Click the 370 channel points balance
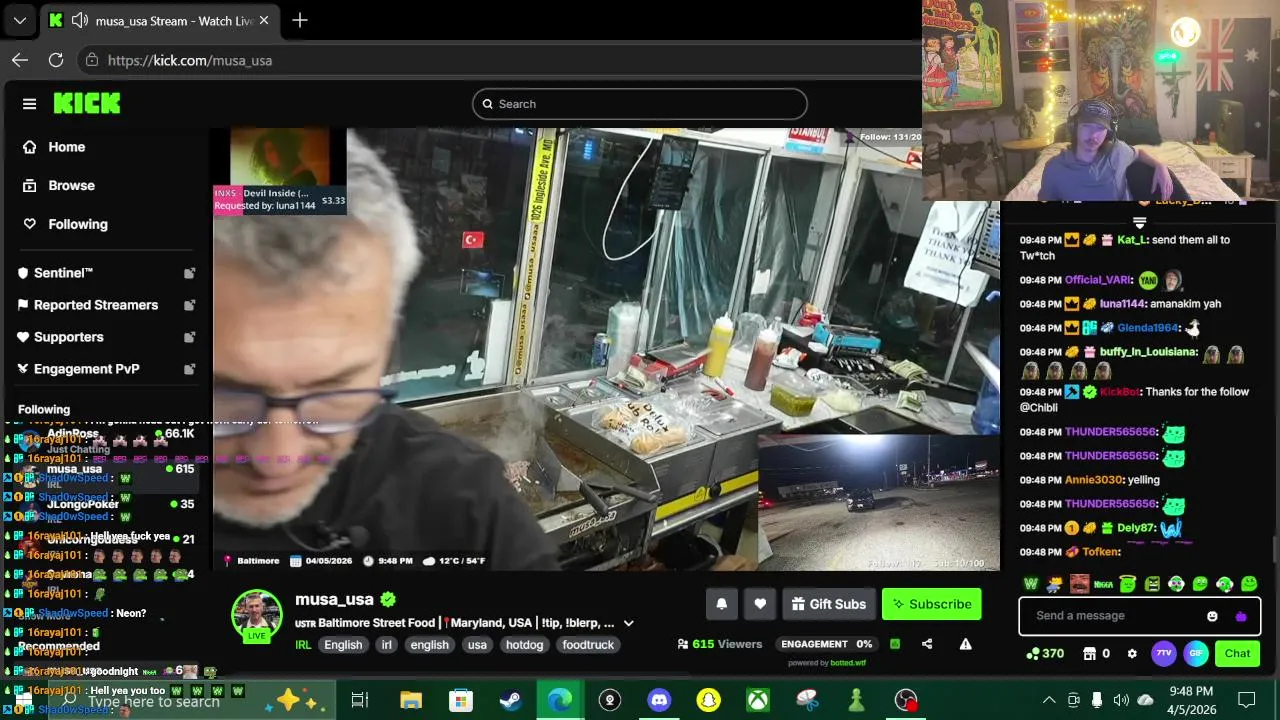Screen dimensions: 1280x720 [1045, 654]
